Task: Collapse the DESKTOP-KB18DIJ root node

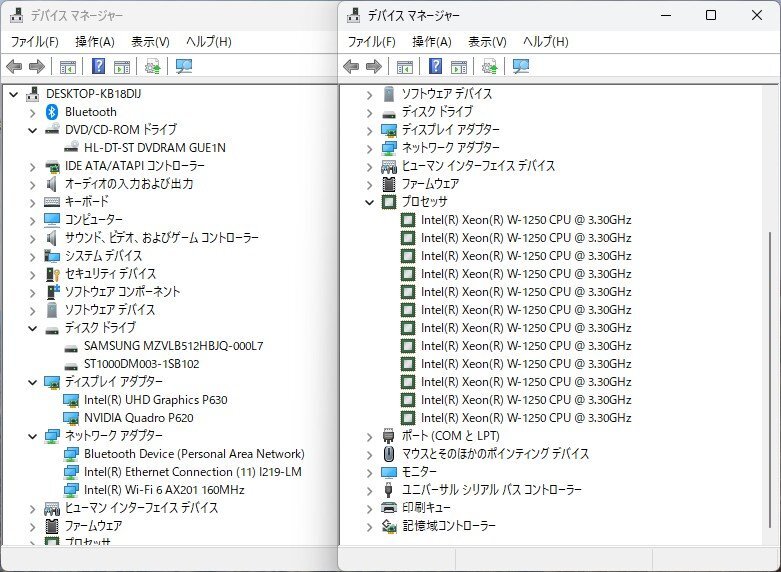Action: pyautogui.click(x=14, y=94)
